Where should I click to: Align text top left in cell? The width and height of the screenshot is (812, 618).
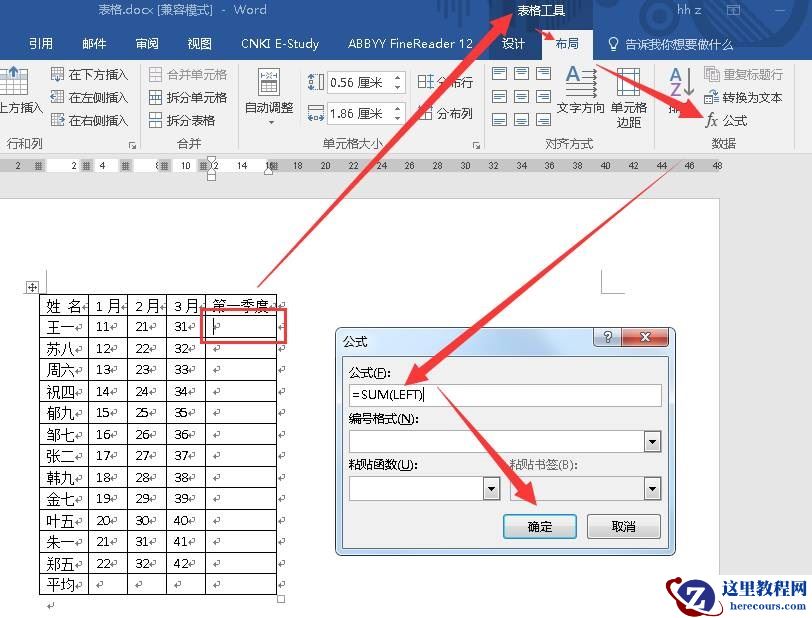tap(499, 74)
